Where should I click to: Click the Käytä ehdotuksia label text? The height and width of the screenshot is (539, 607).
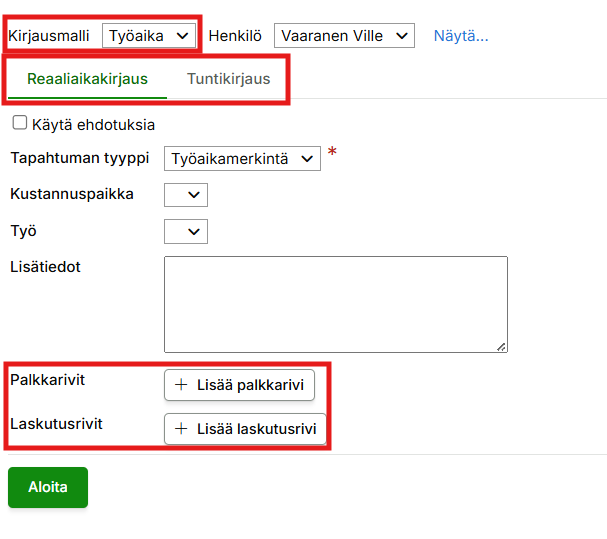pos(93,125)
